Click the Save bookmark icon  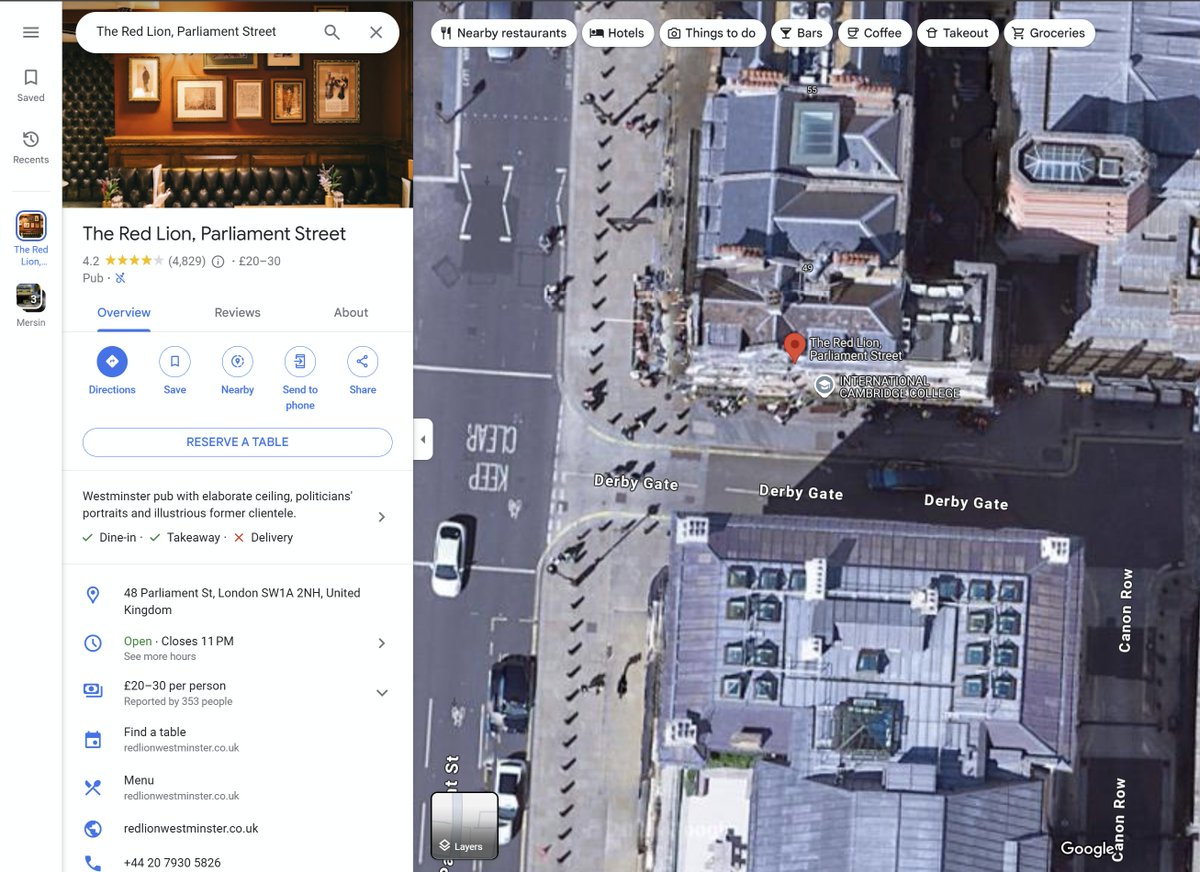click(175, 361)
